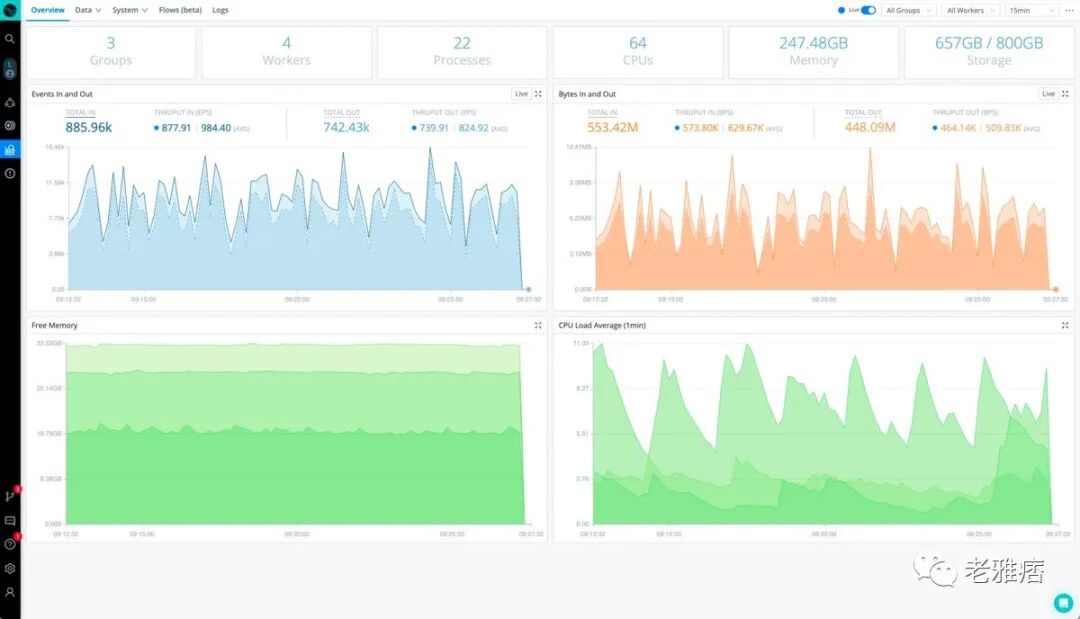This screenshot has width=1080, height=619.
Task: Click the Live button on Events In and Out
Action: click(521, 94)
